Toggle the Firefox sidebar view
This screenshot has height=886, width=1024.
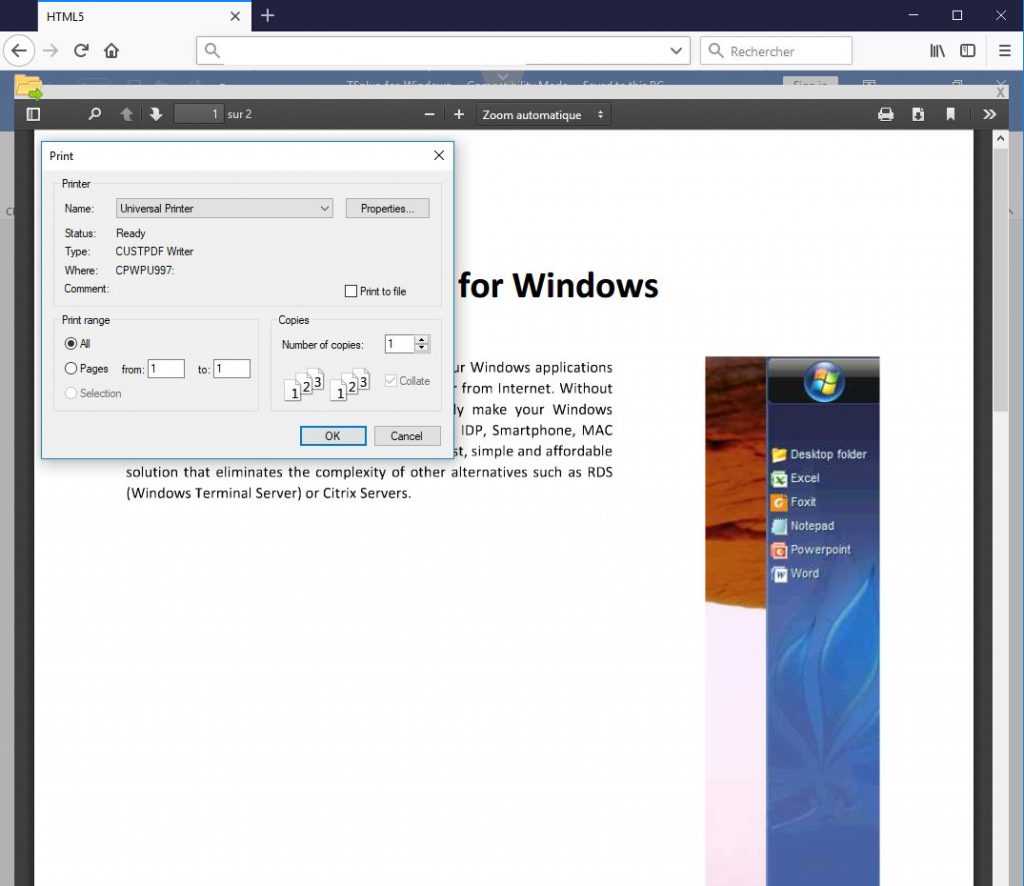tap(968, 50)
